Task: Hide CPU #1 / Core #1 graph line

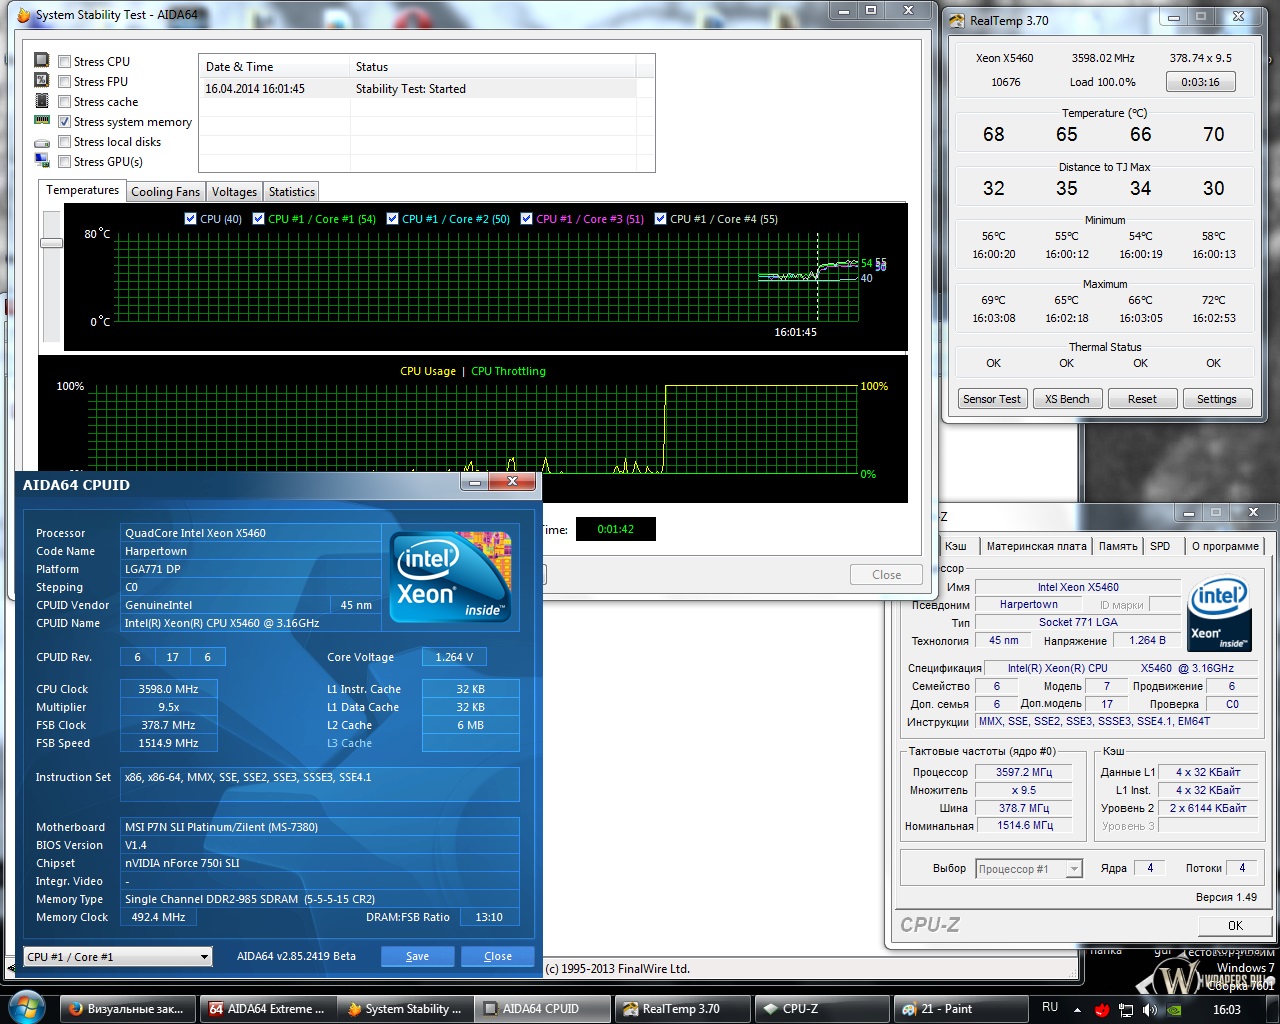Action: [x=259, y=219]
